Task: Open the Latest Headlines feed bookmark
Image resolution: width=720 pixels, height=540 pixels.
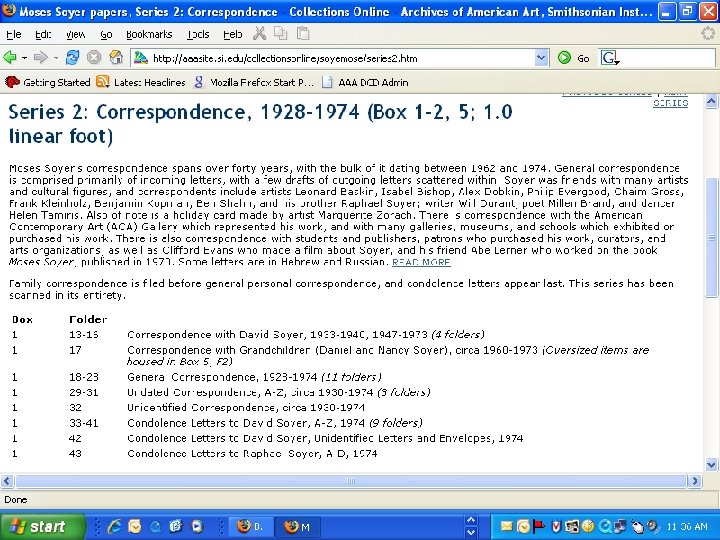Action: point(141,82)
